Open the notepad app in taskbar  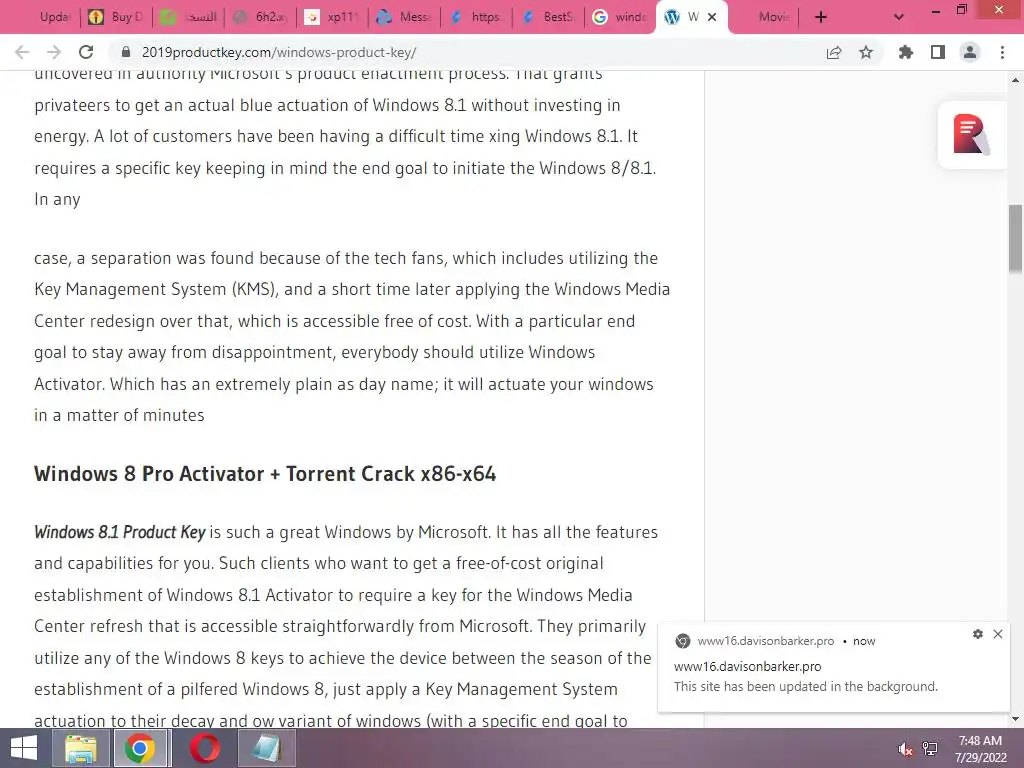click(266, 748)
